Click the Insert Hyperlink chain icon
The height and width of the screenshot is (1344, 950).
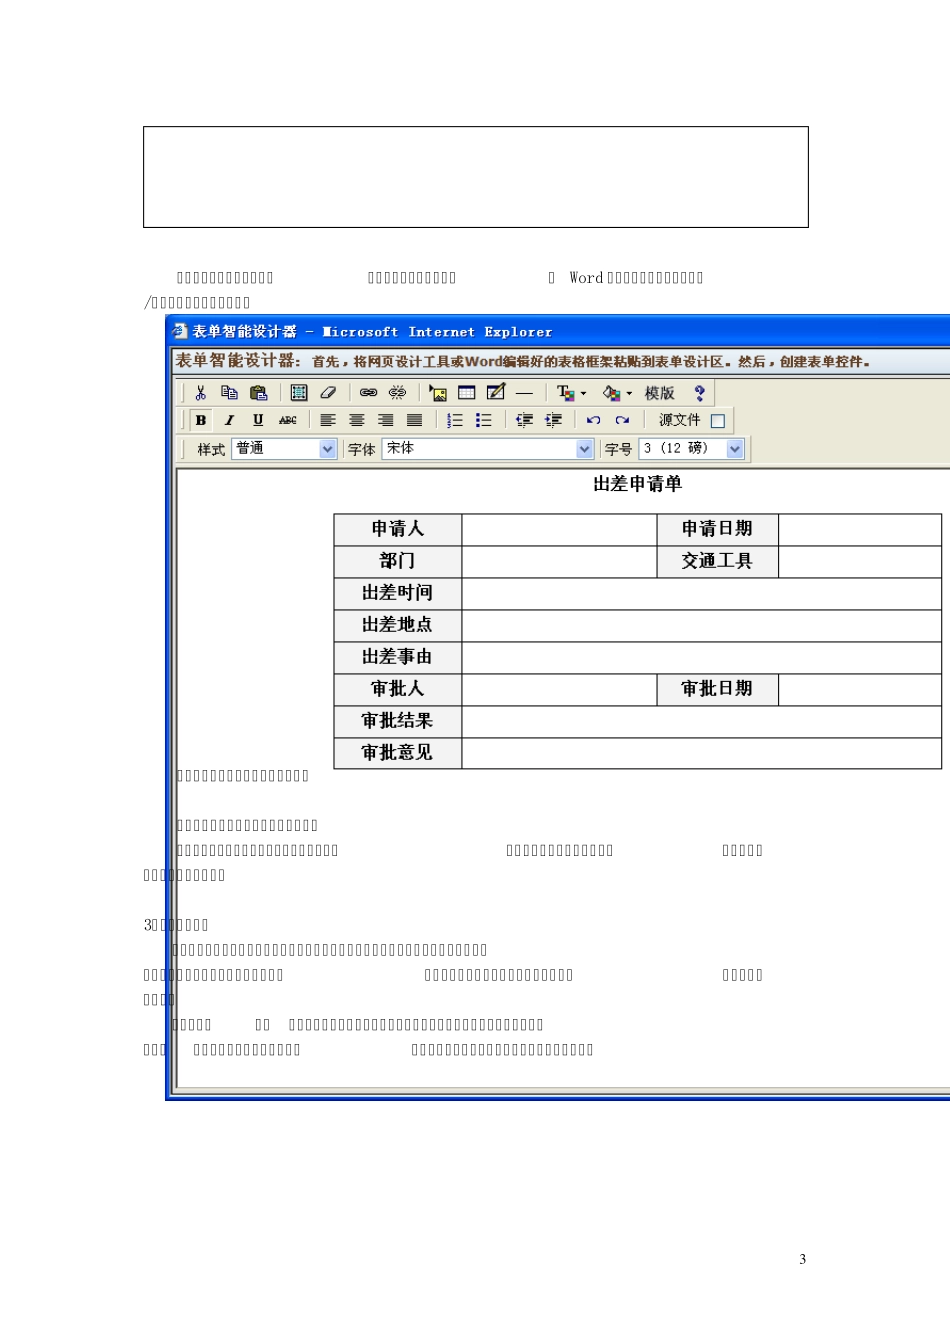click(368, 393)
